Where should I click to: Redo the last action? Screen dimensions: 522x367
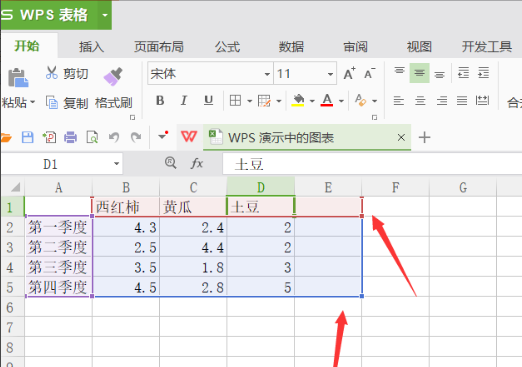point(136,137)
